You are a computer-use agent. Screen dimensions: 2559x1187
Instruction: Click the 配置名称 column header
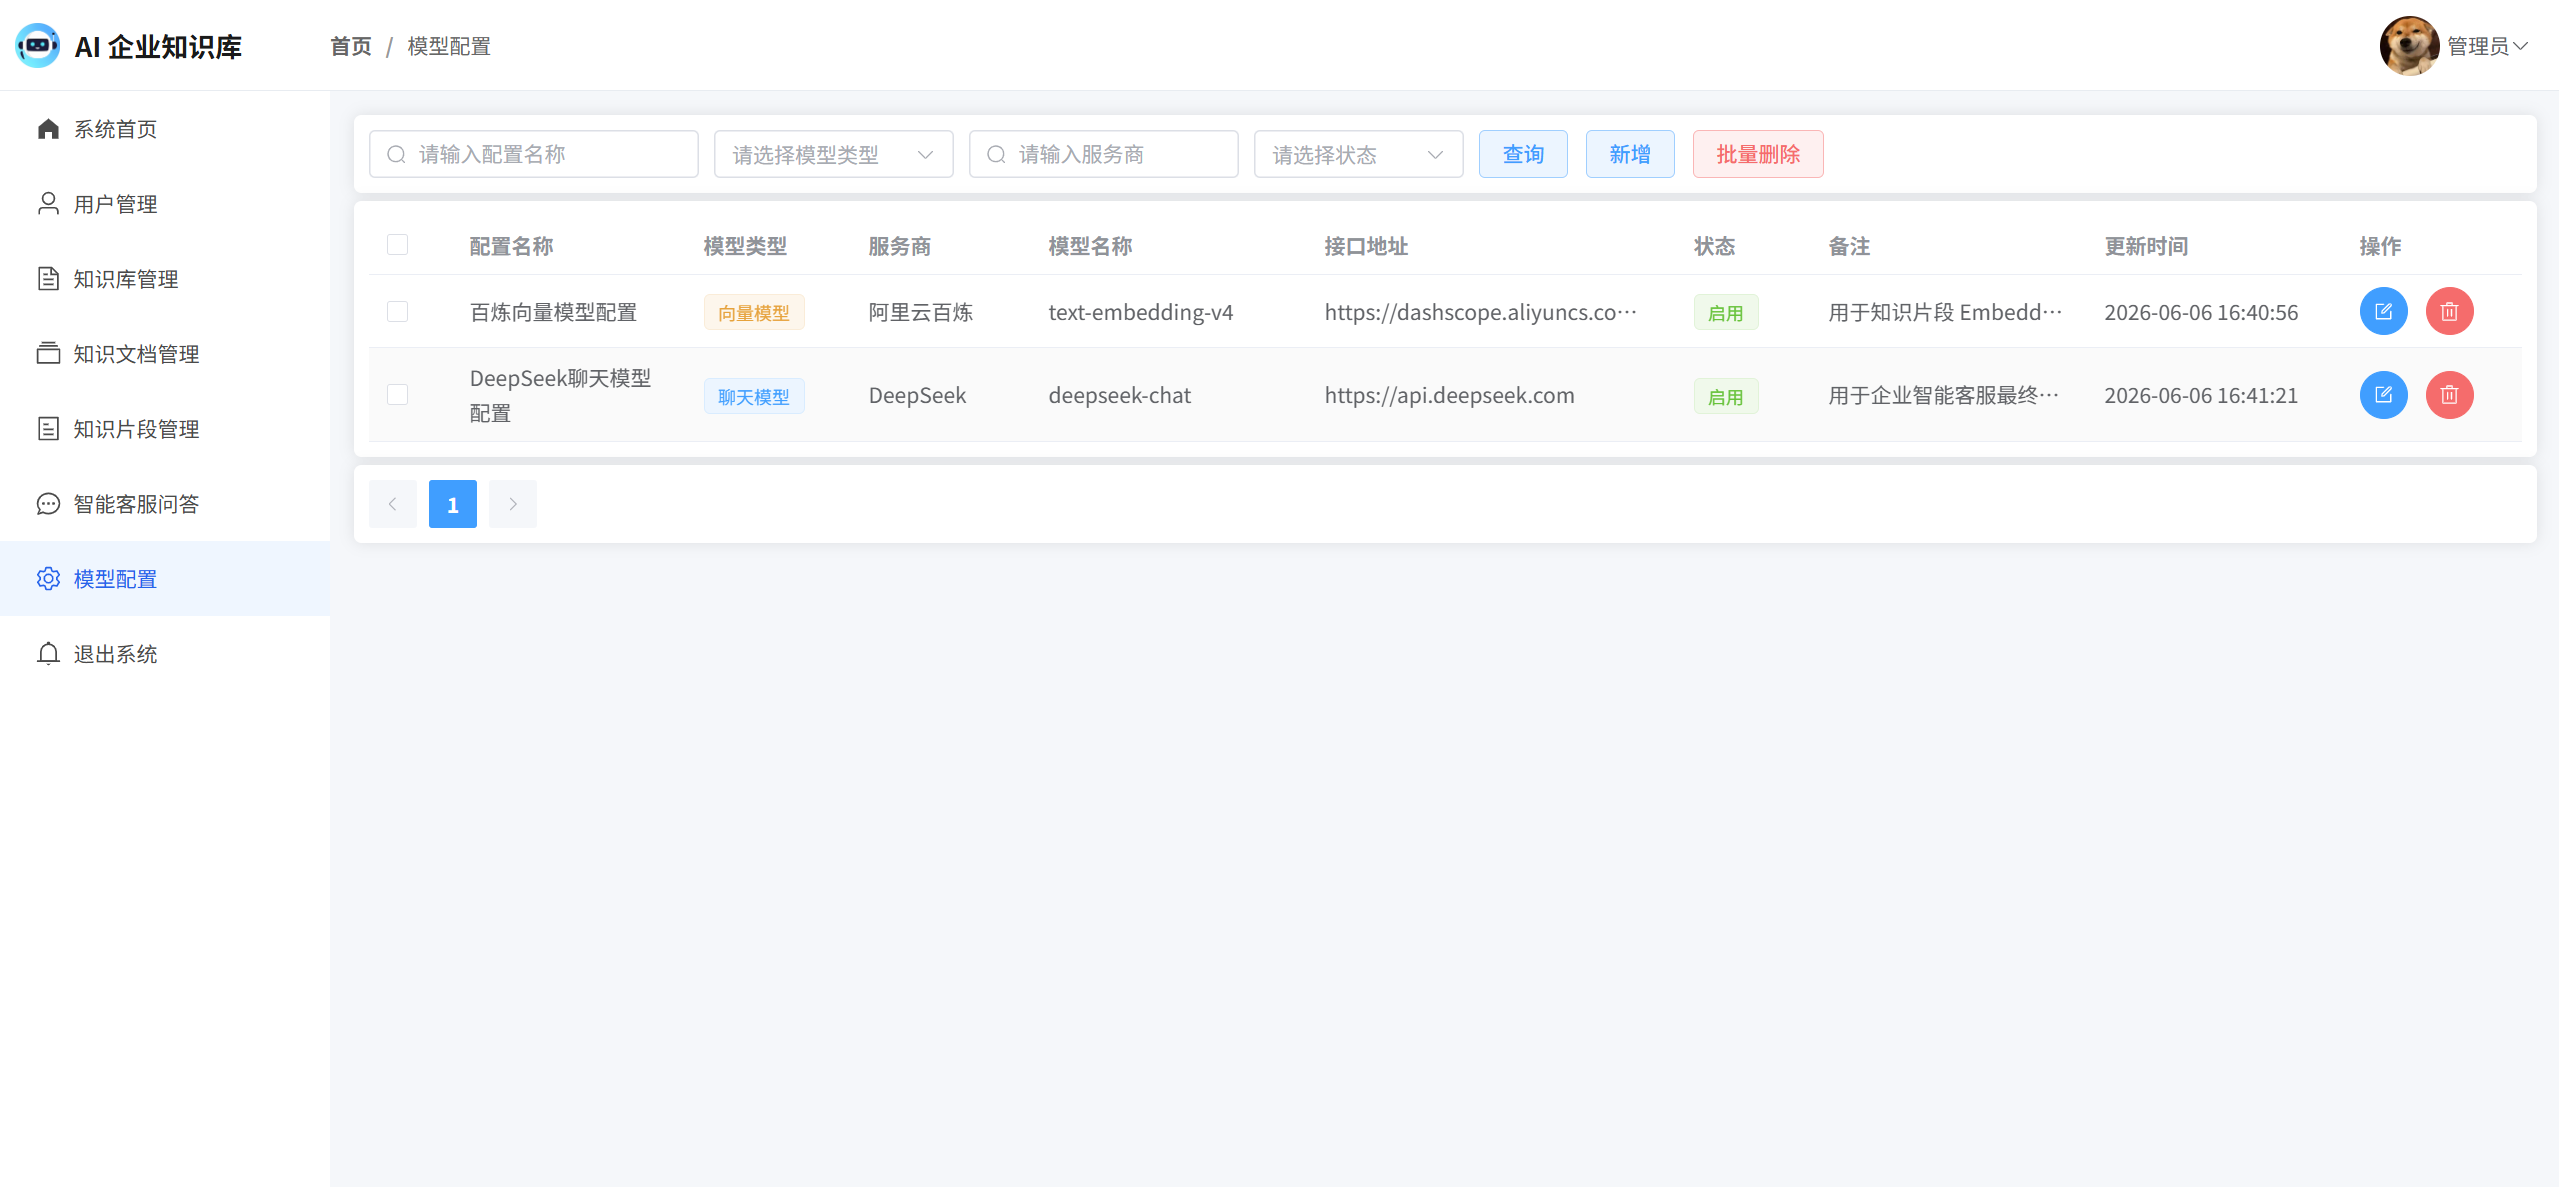pyautogui.click(x=512, y=246)
